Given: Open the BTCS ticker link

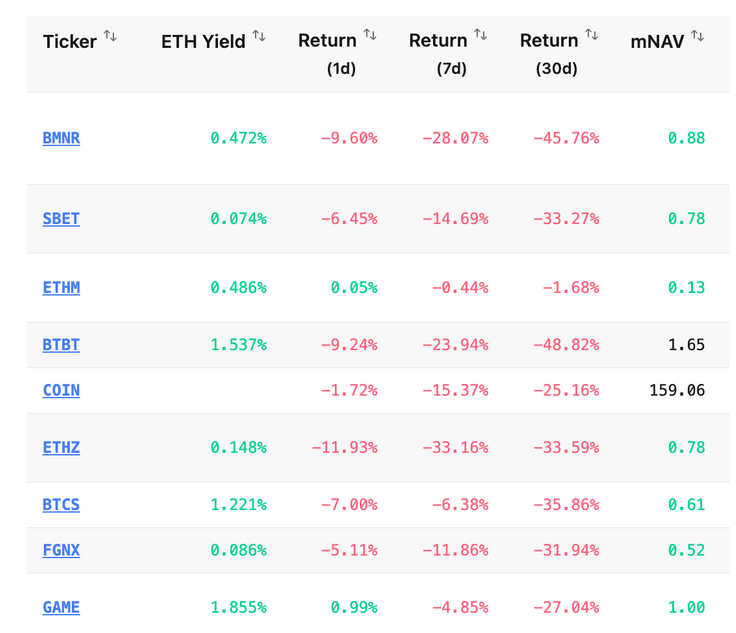Looking at the screenshot, I should pyautogui.click(x=61, y=505).
